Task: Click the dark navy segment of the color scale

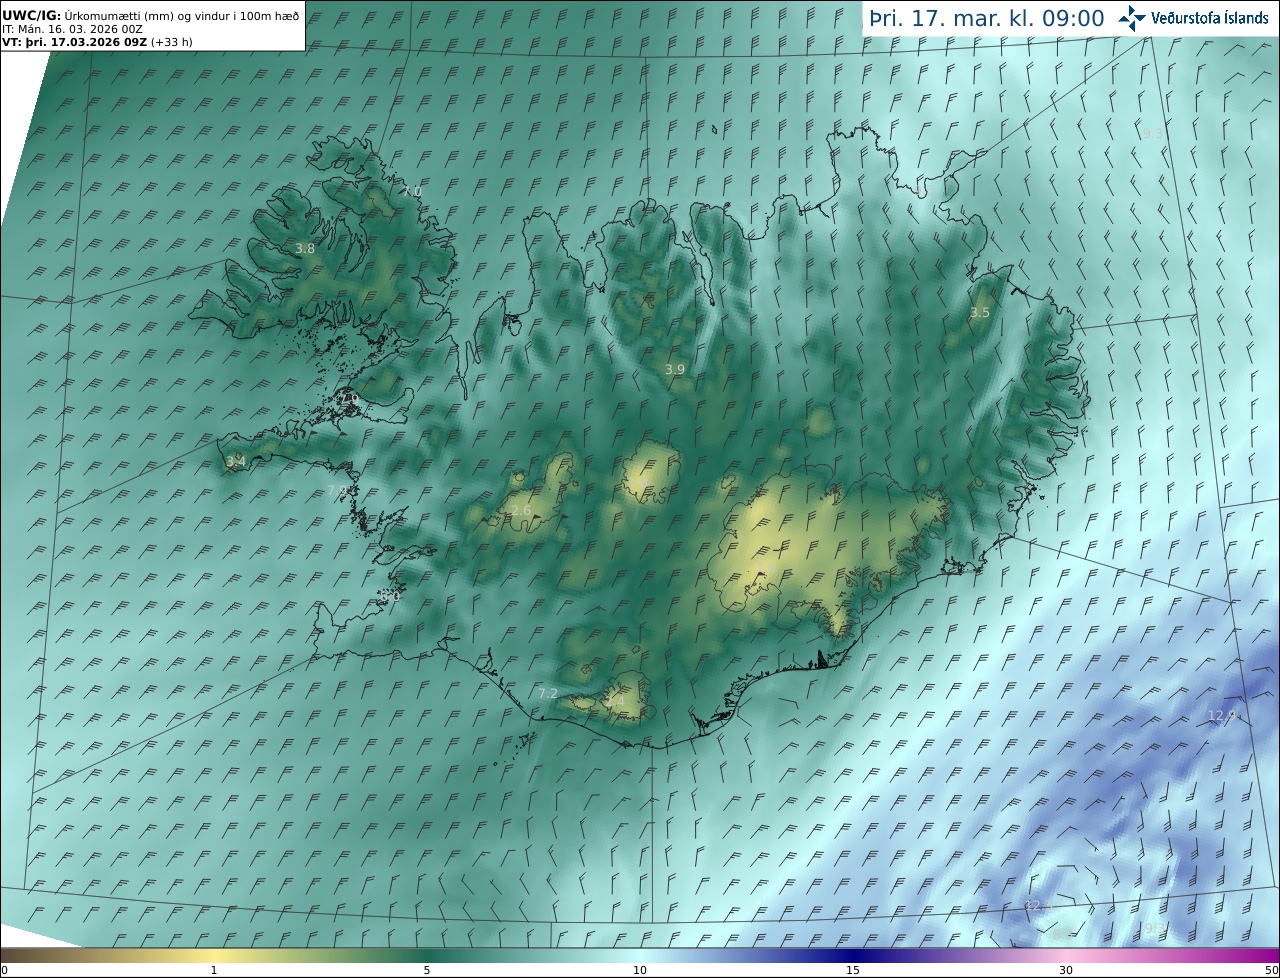Action: pos(853,955)
